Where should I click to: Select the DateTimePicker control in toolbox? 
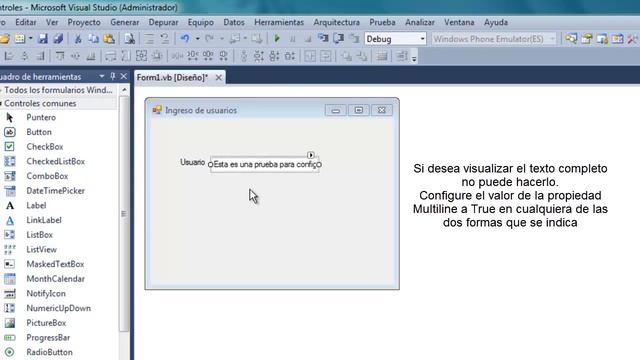point(55,191)
